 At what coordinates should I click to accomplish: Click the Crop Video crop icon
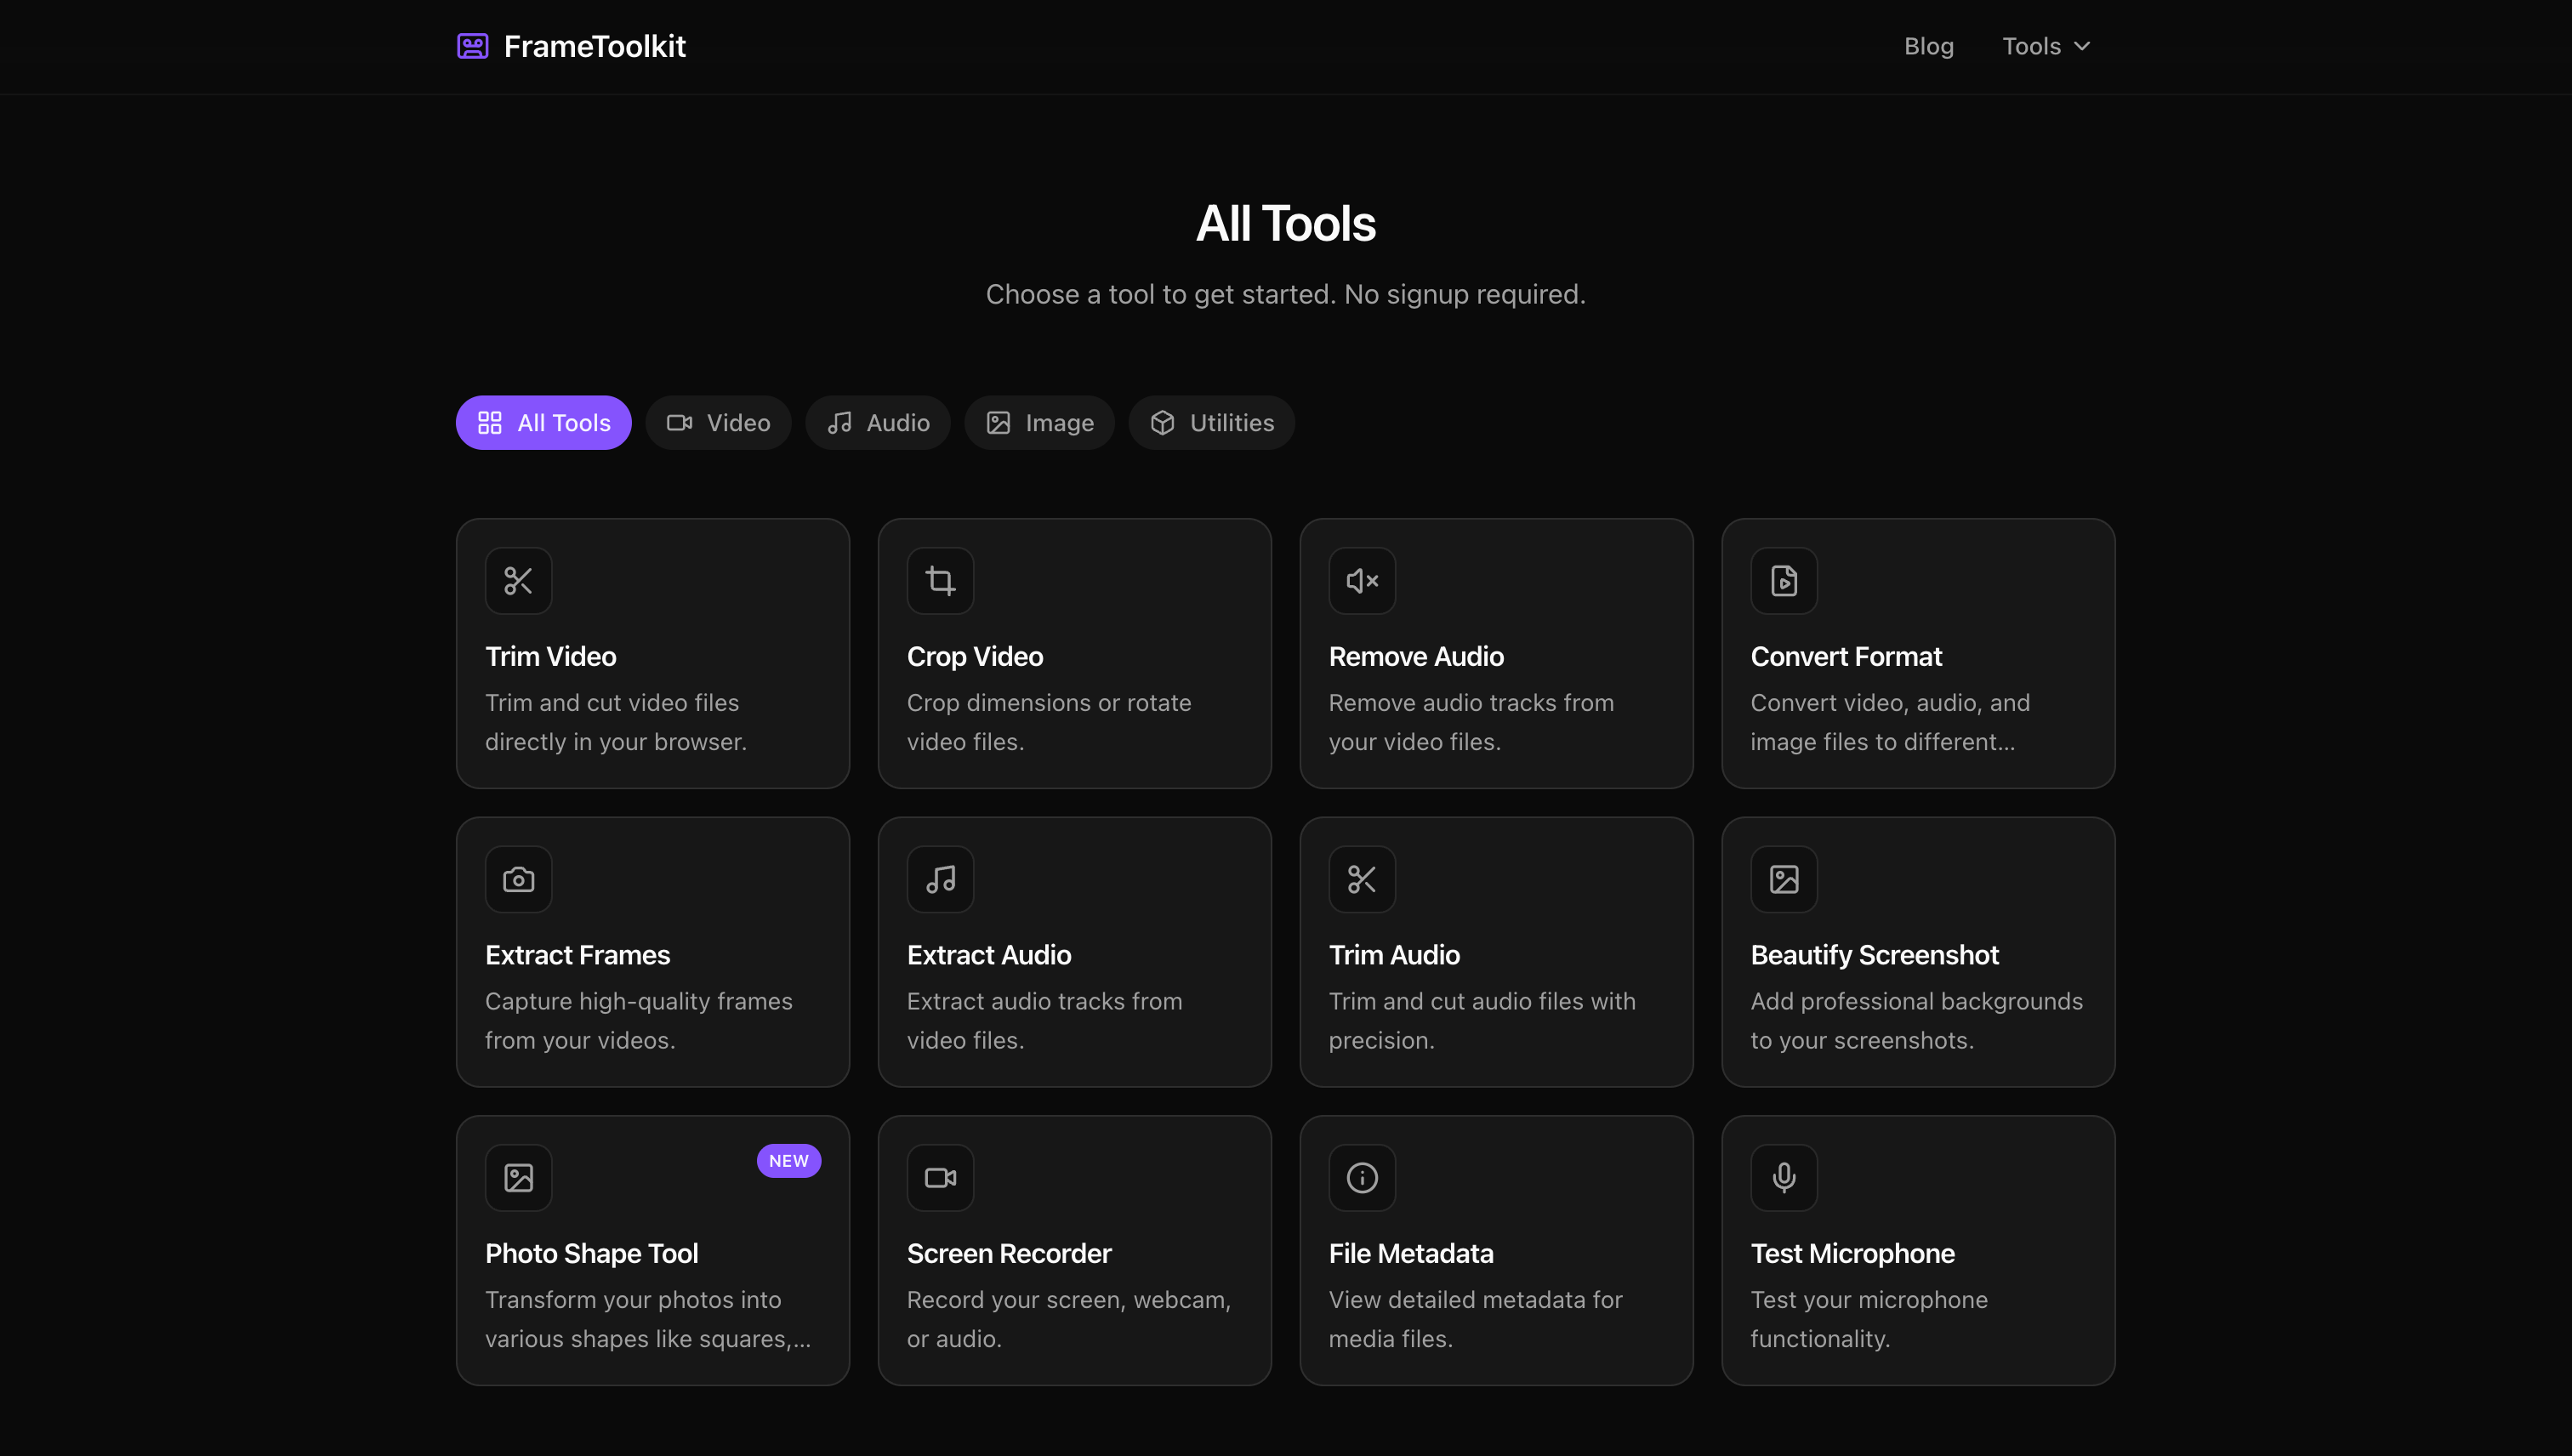[941, 580]
